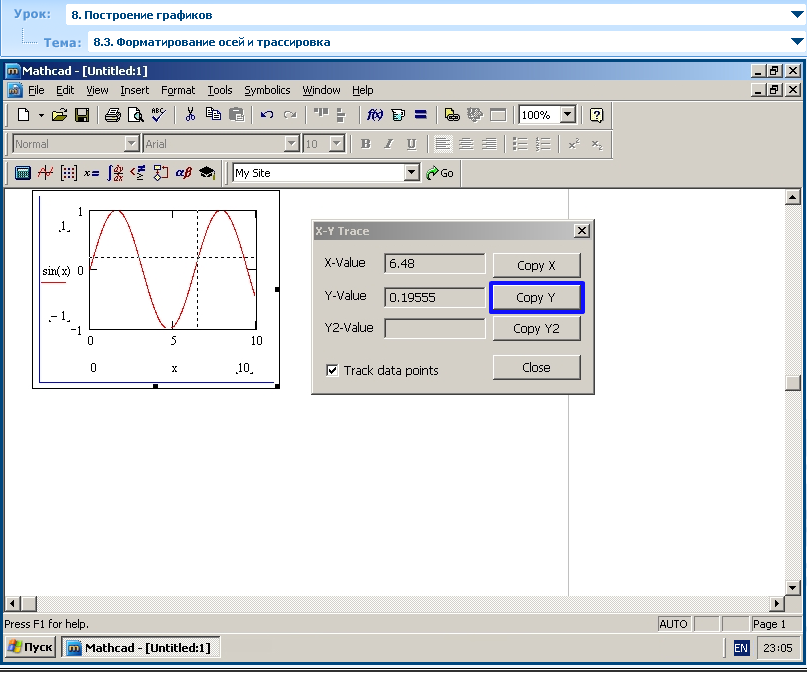Click the Insert Unit icon
Screen dimensions: 807x682
(x=397, y=115)
